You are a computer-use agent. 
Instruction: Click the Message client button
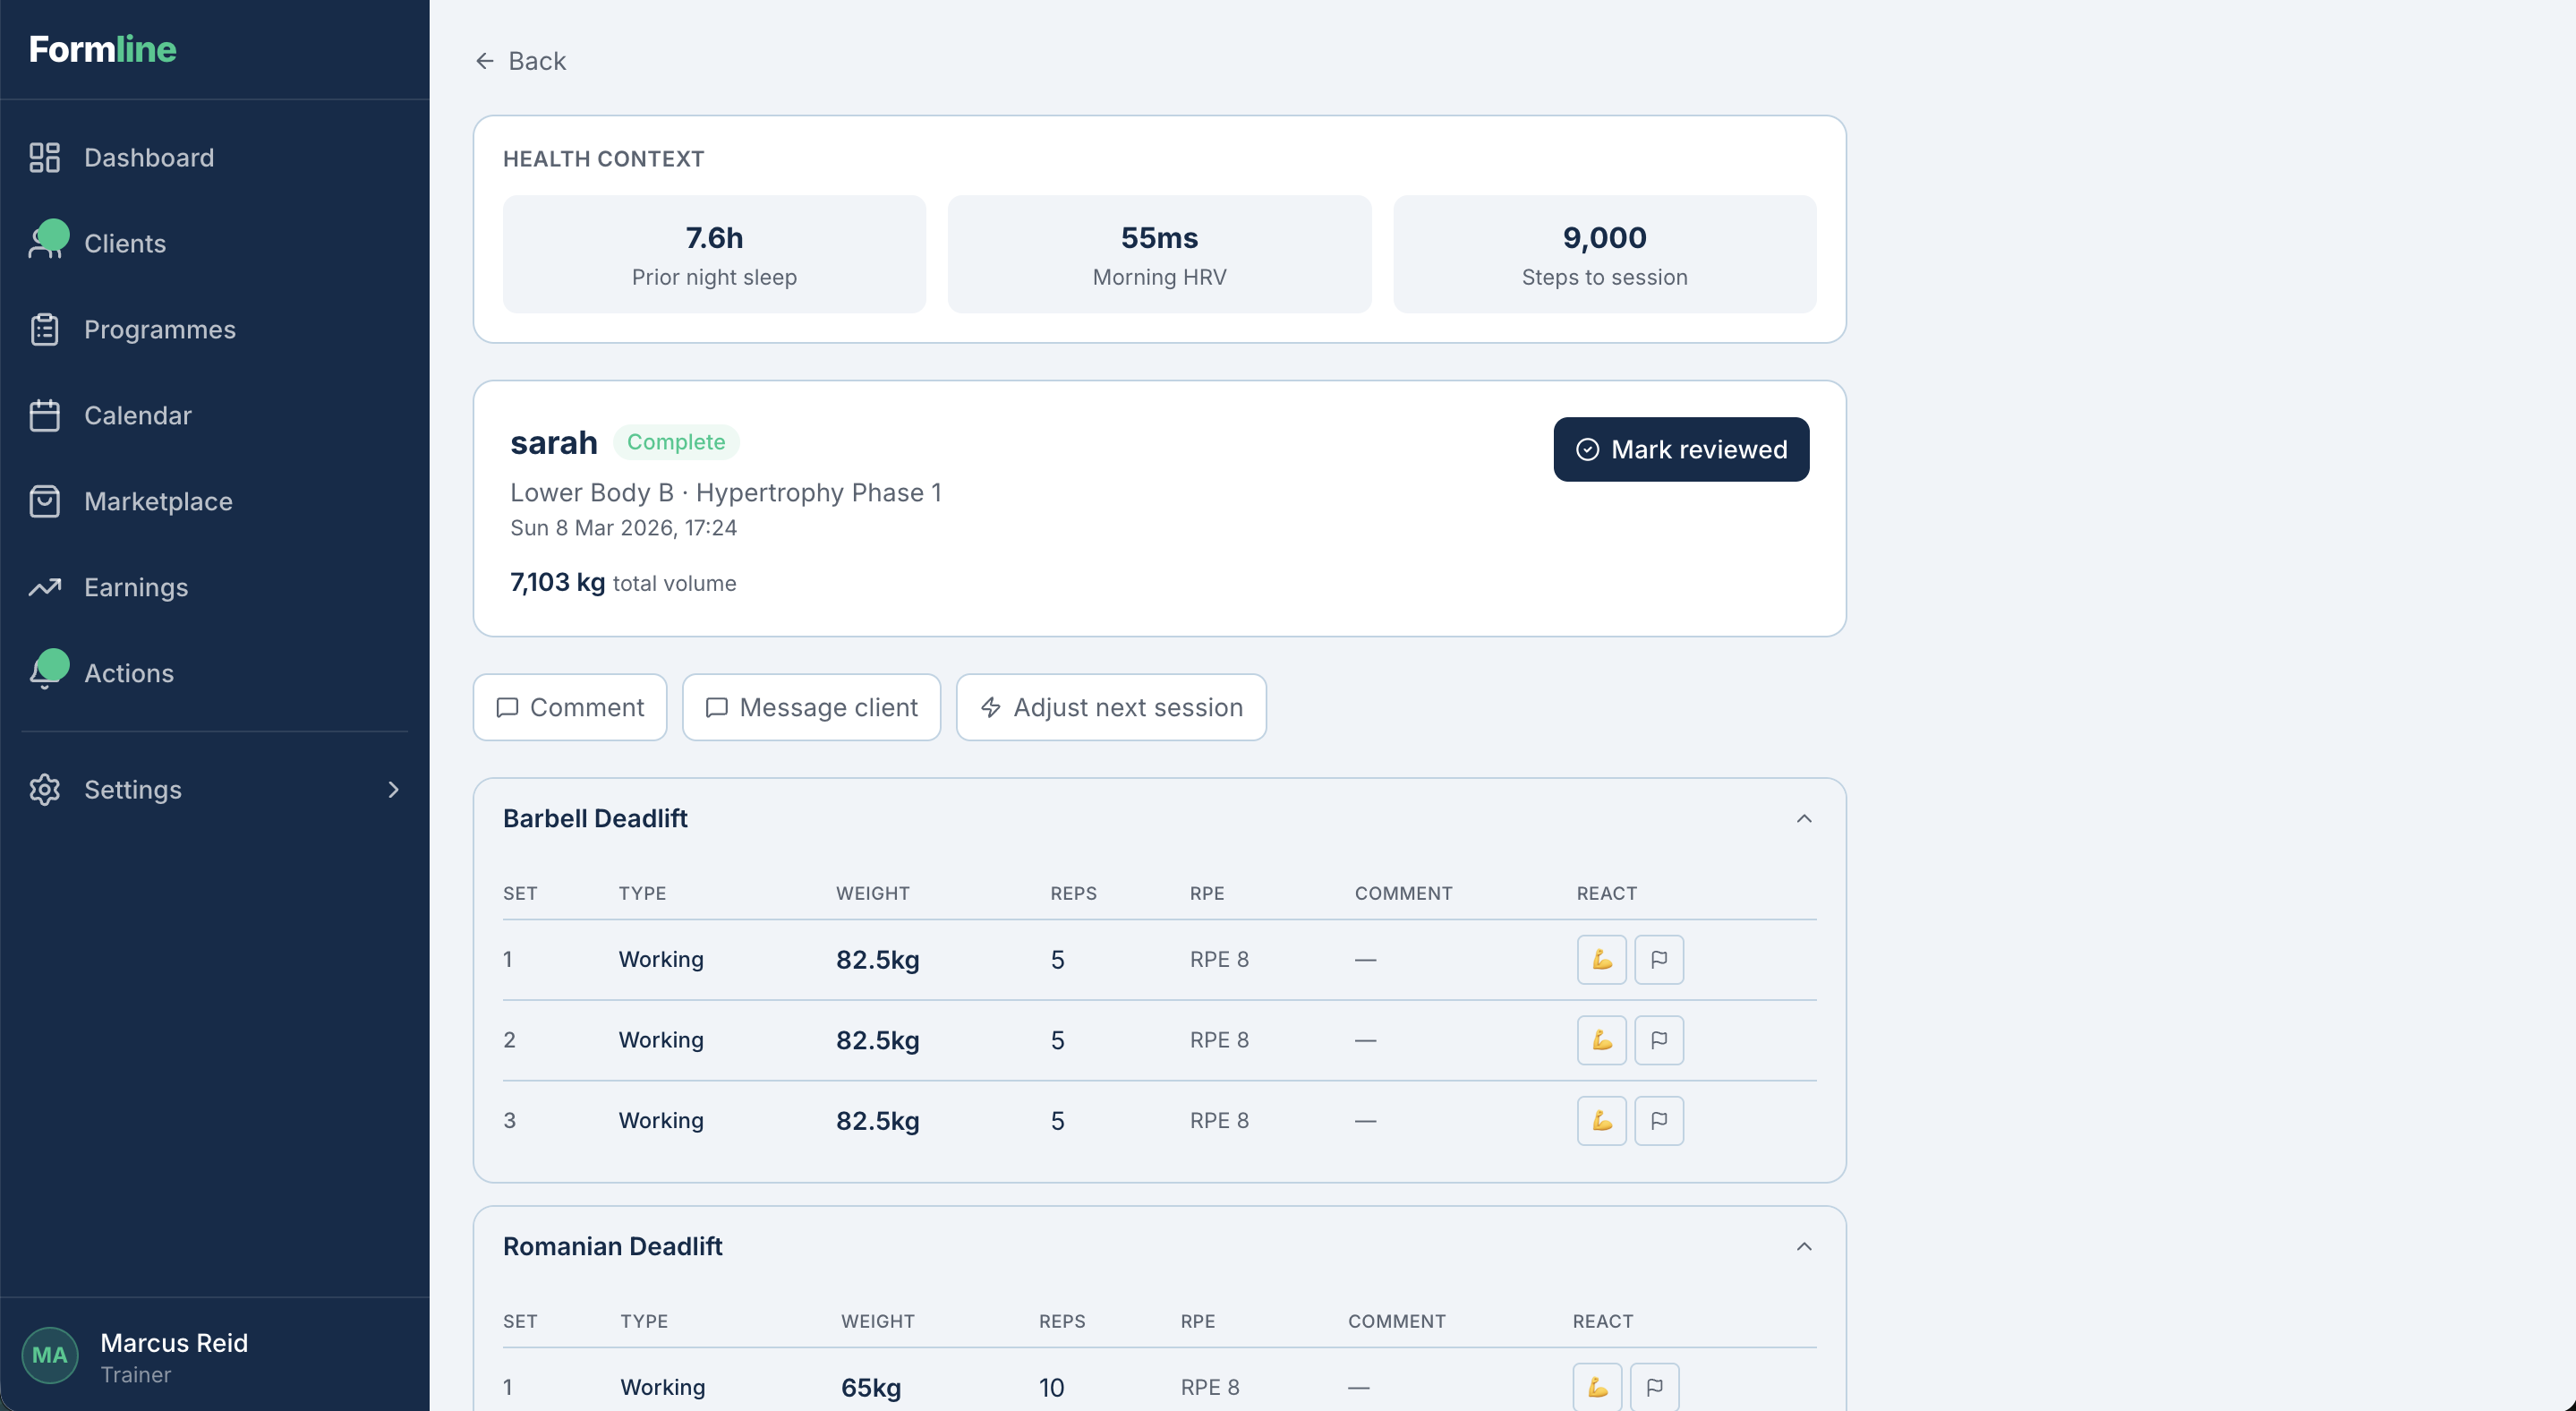click(x=811, y=707)
